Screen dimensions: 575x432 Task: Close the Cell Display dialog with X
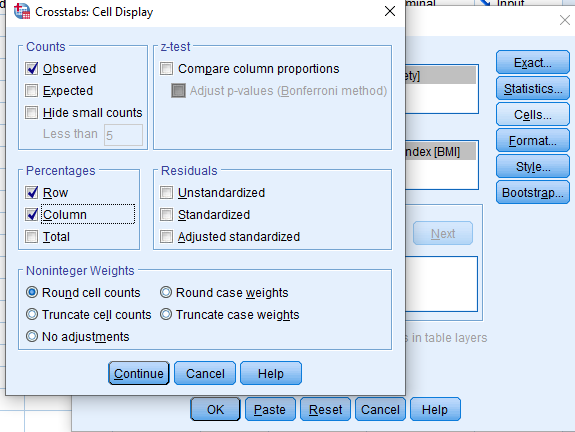click(390, 11)
